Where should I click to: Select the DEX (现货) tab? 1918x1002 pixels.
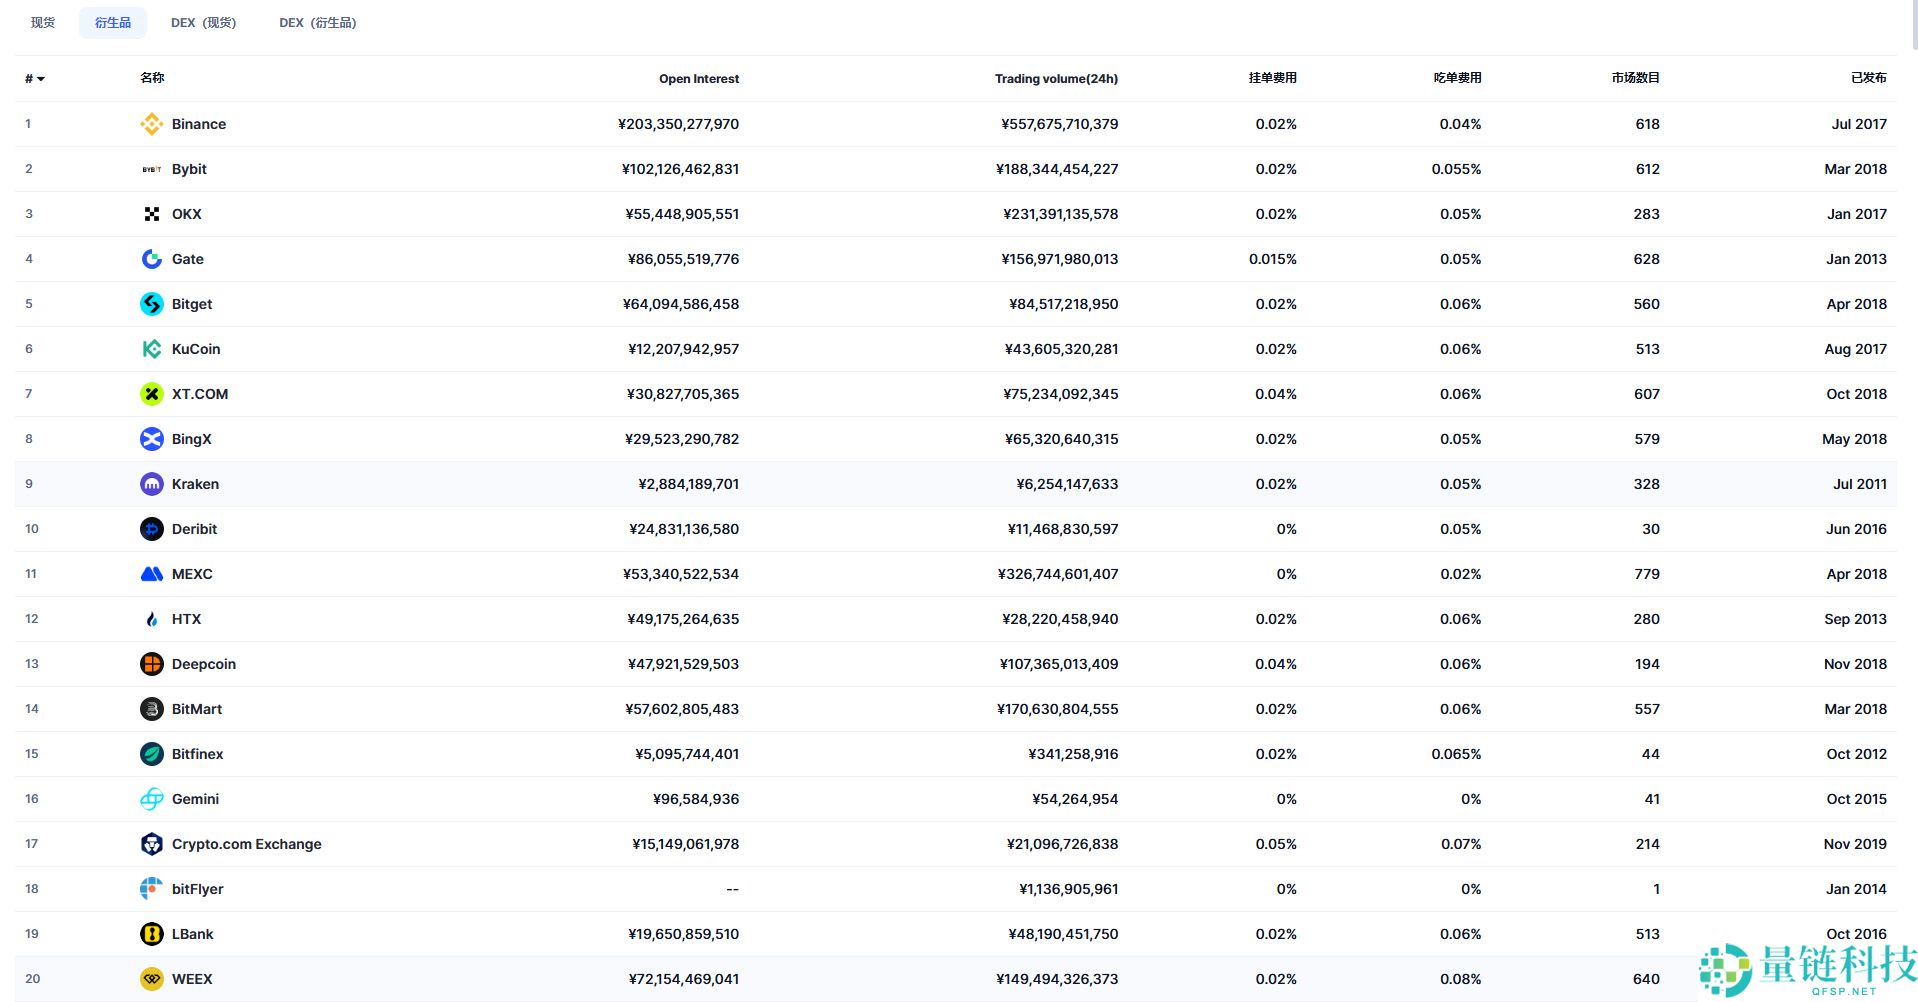pyautogui.click(x=203, y=22)
